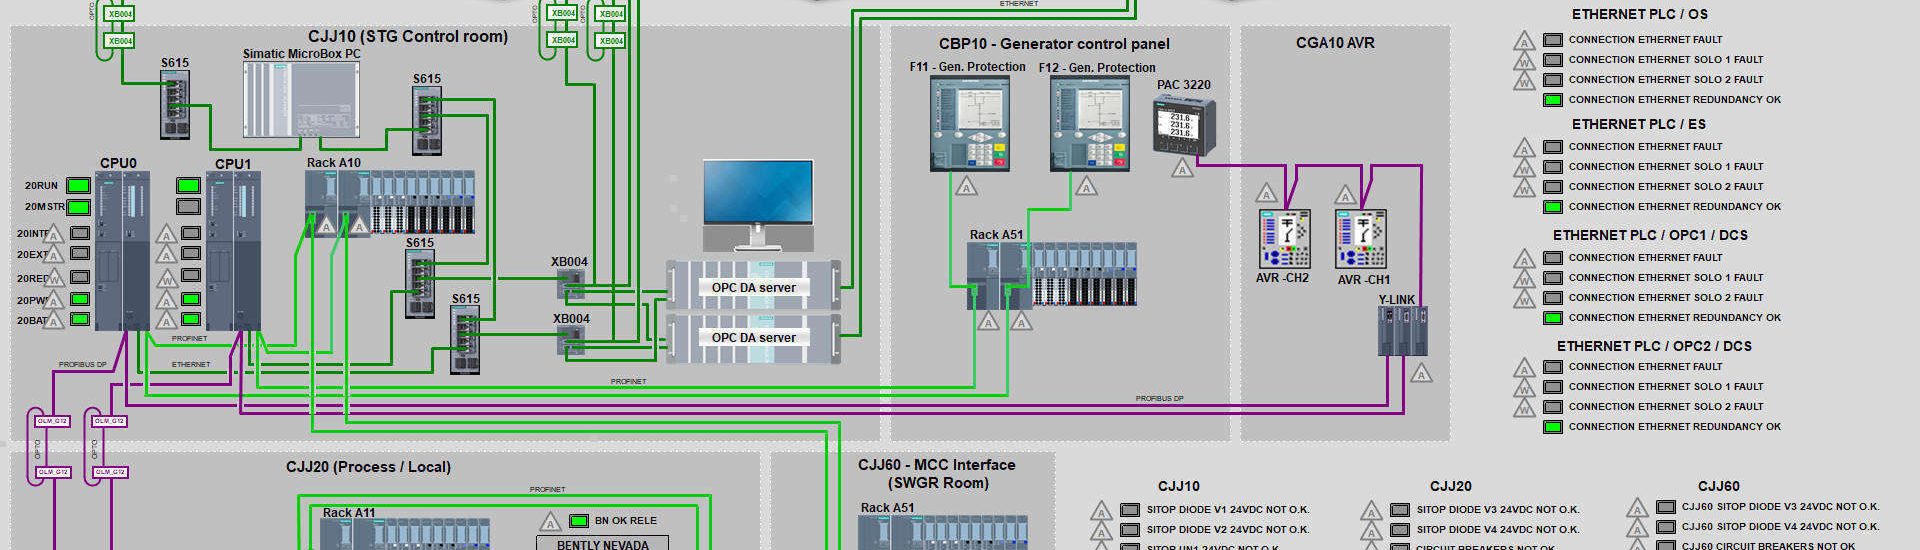Open the lower OPC DA server

click(753, 338)
